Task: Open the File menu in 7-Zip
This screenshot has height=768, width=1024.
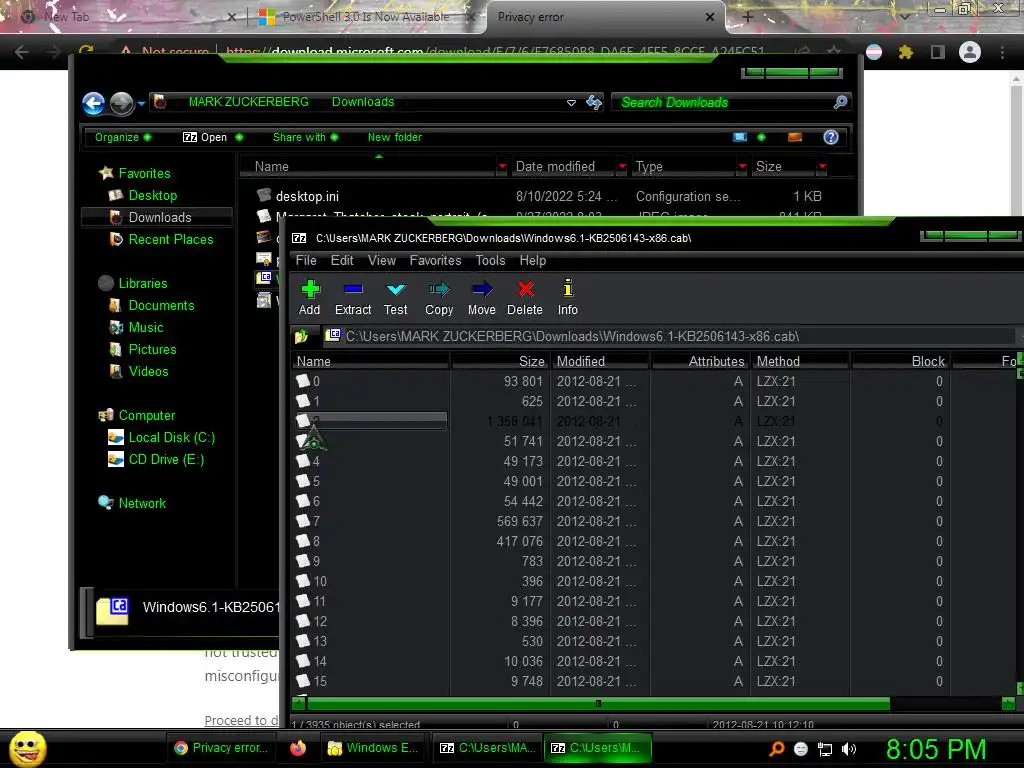Action: tap(306, 261)
